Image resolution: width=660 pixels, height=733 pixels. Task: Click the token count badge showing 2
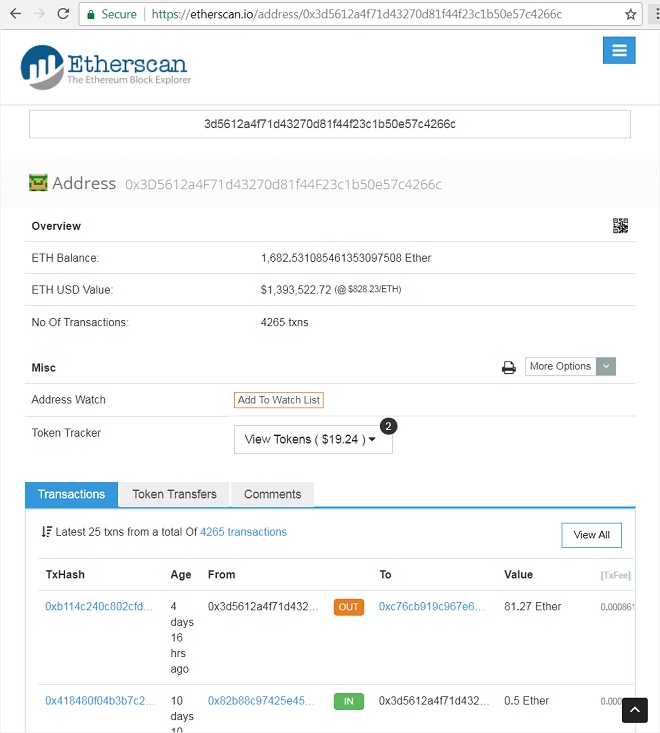[x=388, y=426]
